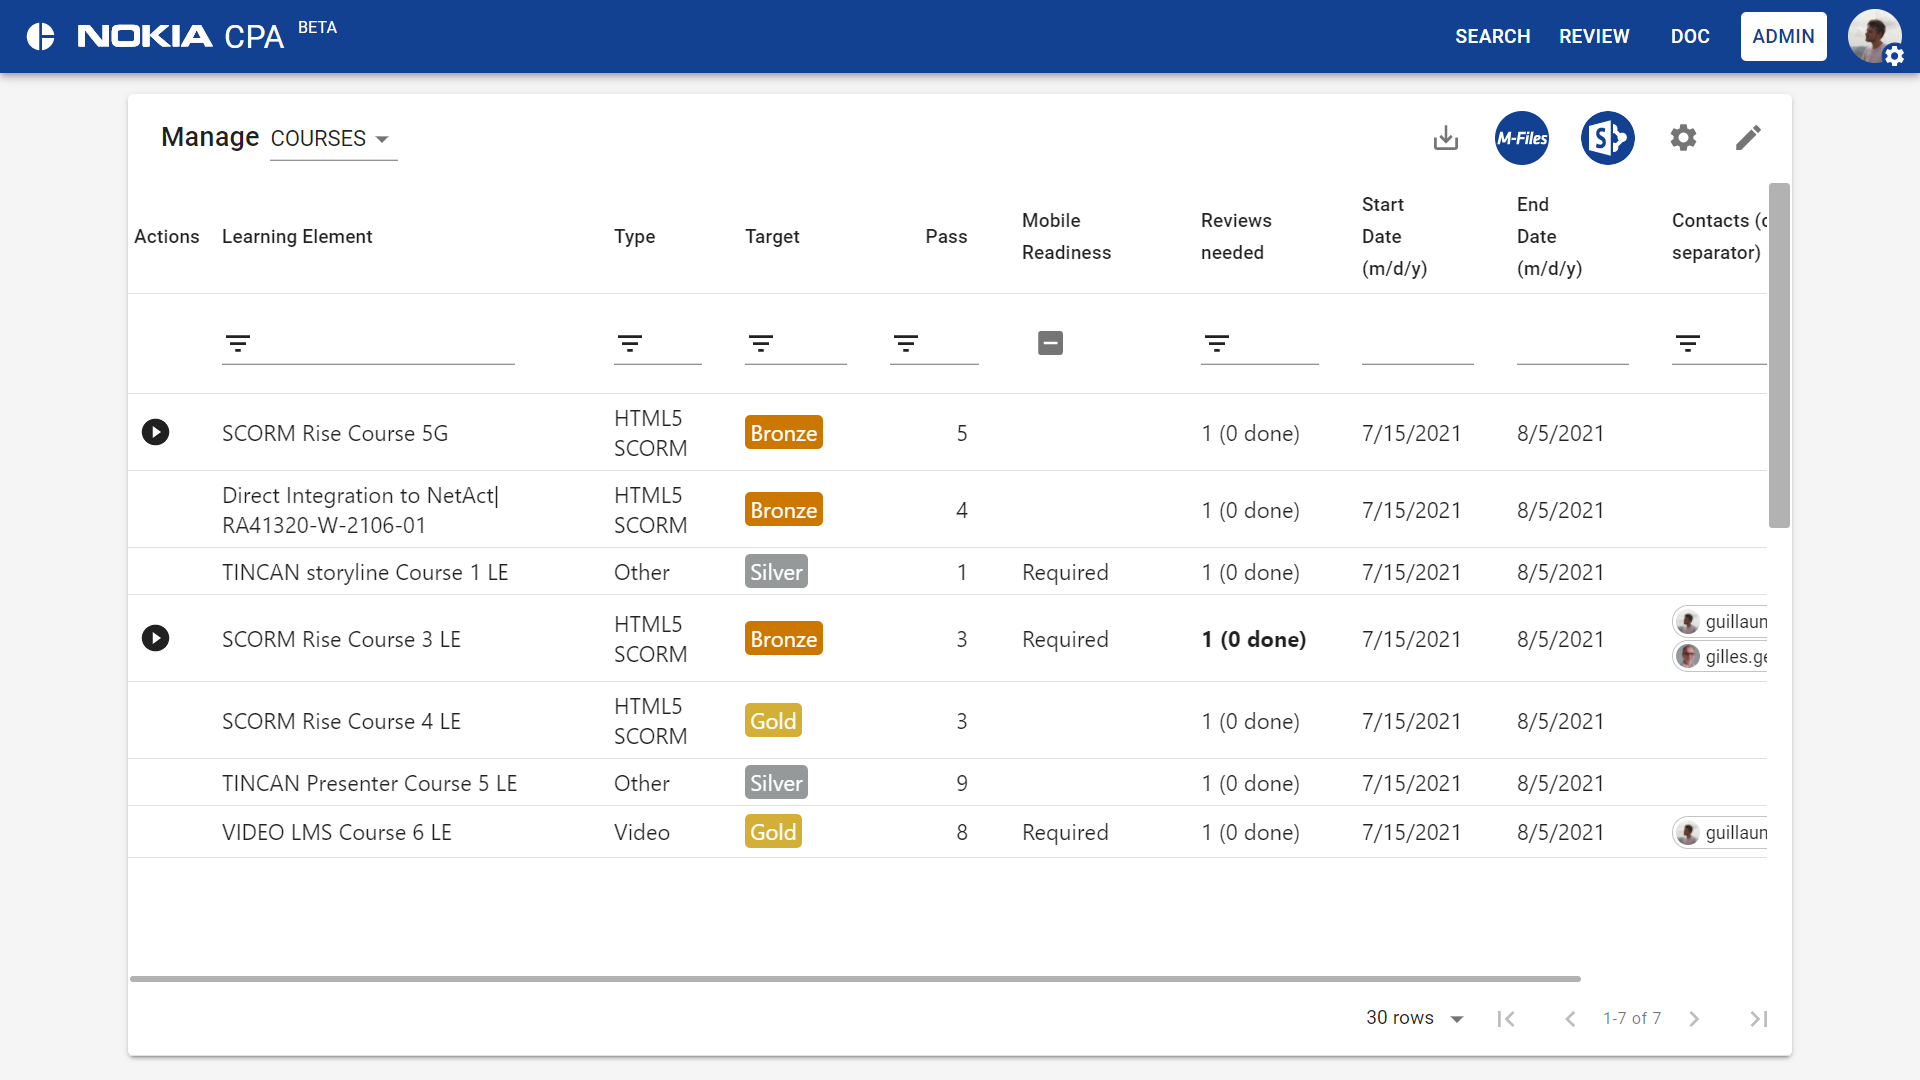Screen dimensions: 1920x1080
Task: Expand the 30 rows per-page dropdown
Action: [x=1414, y=1018]
